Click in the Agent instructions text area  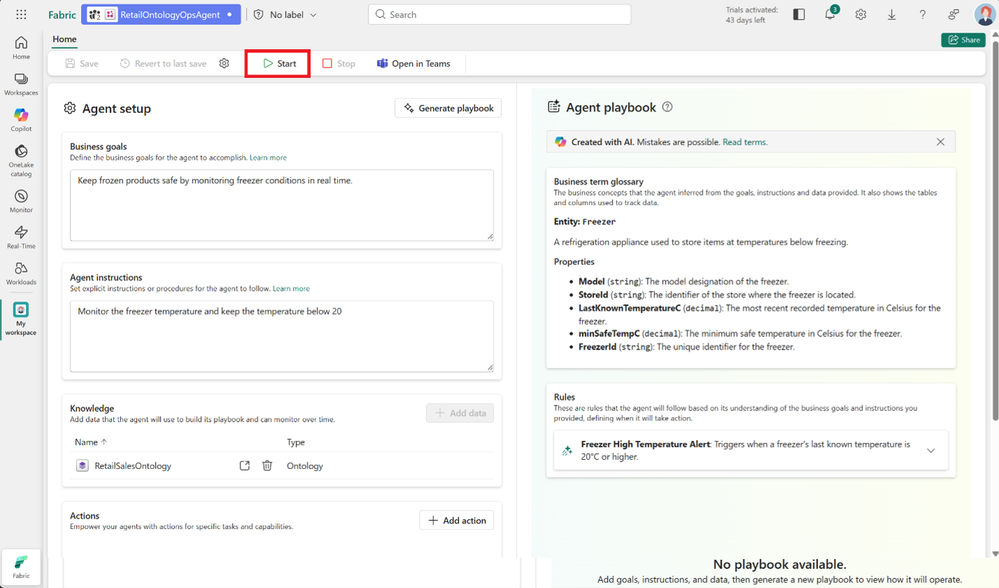coord(282,336)
